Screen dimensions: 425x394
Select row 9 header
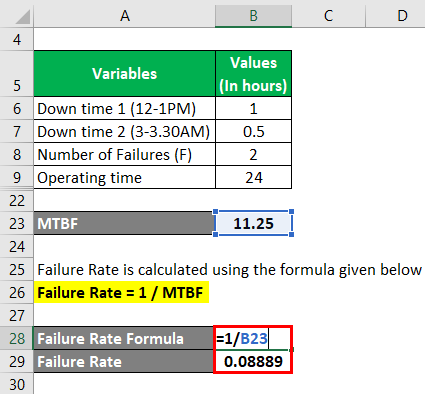tap(17, 177)
